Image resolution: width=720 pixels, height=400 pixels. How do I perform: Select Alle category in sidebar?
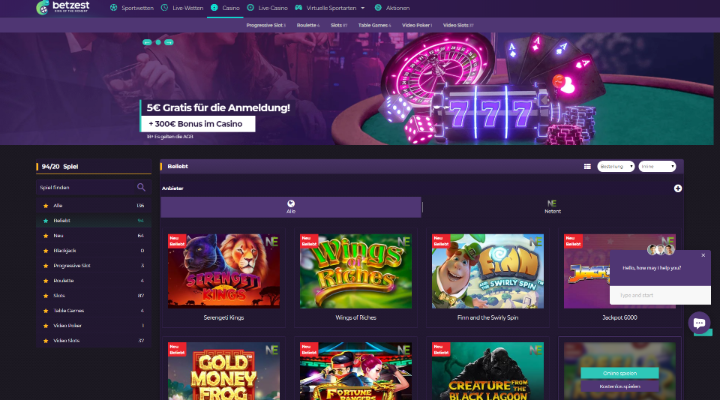94,206
